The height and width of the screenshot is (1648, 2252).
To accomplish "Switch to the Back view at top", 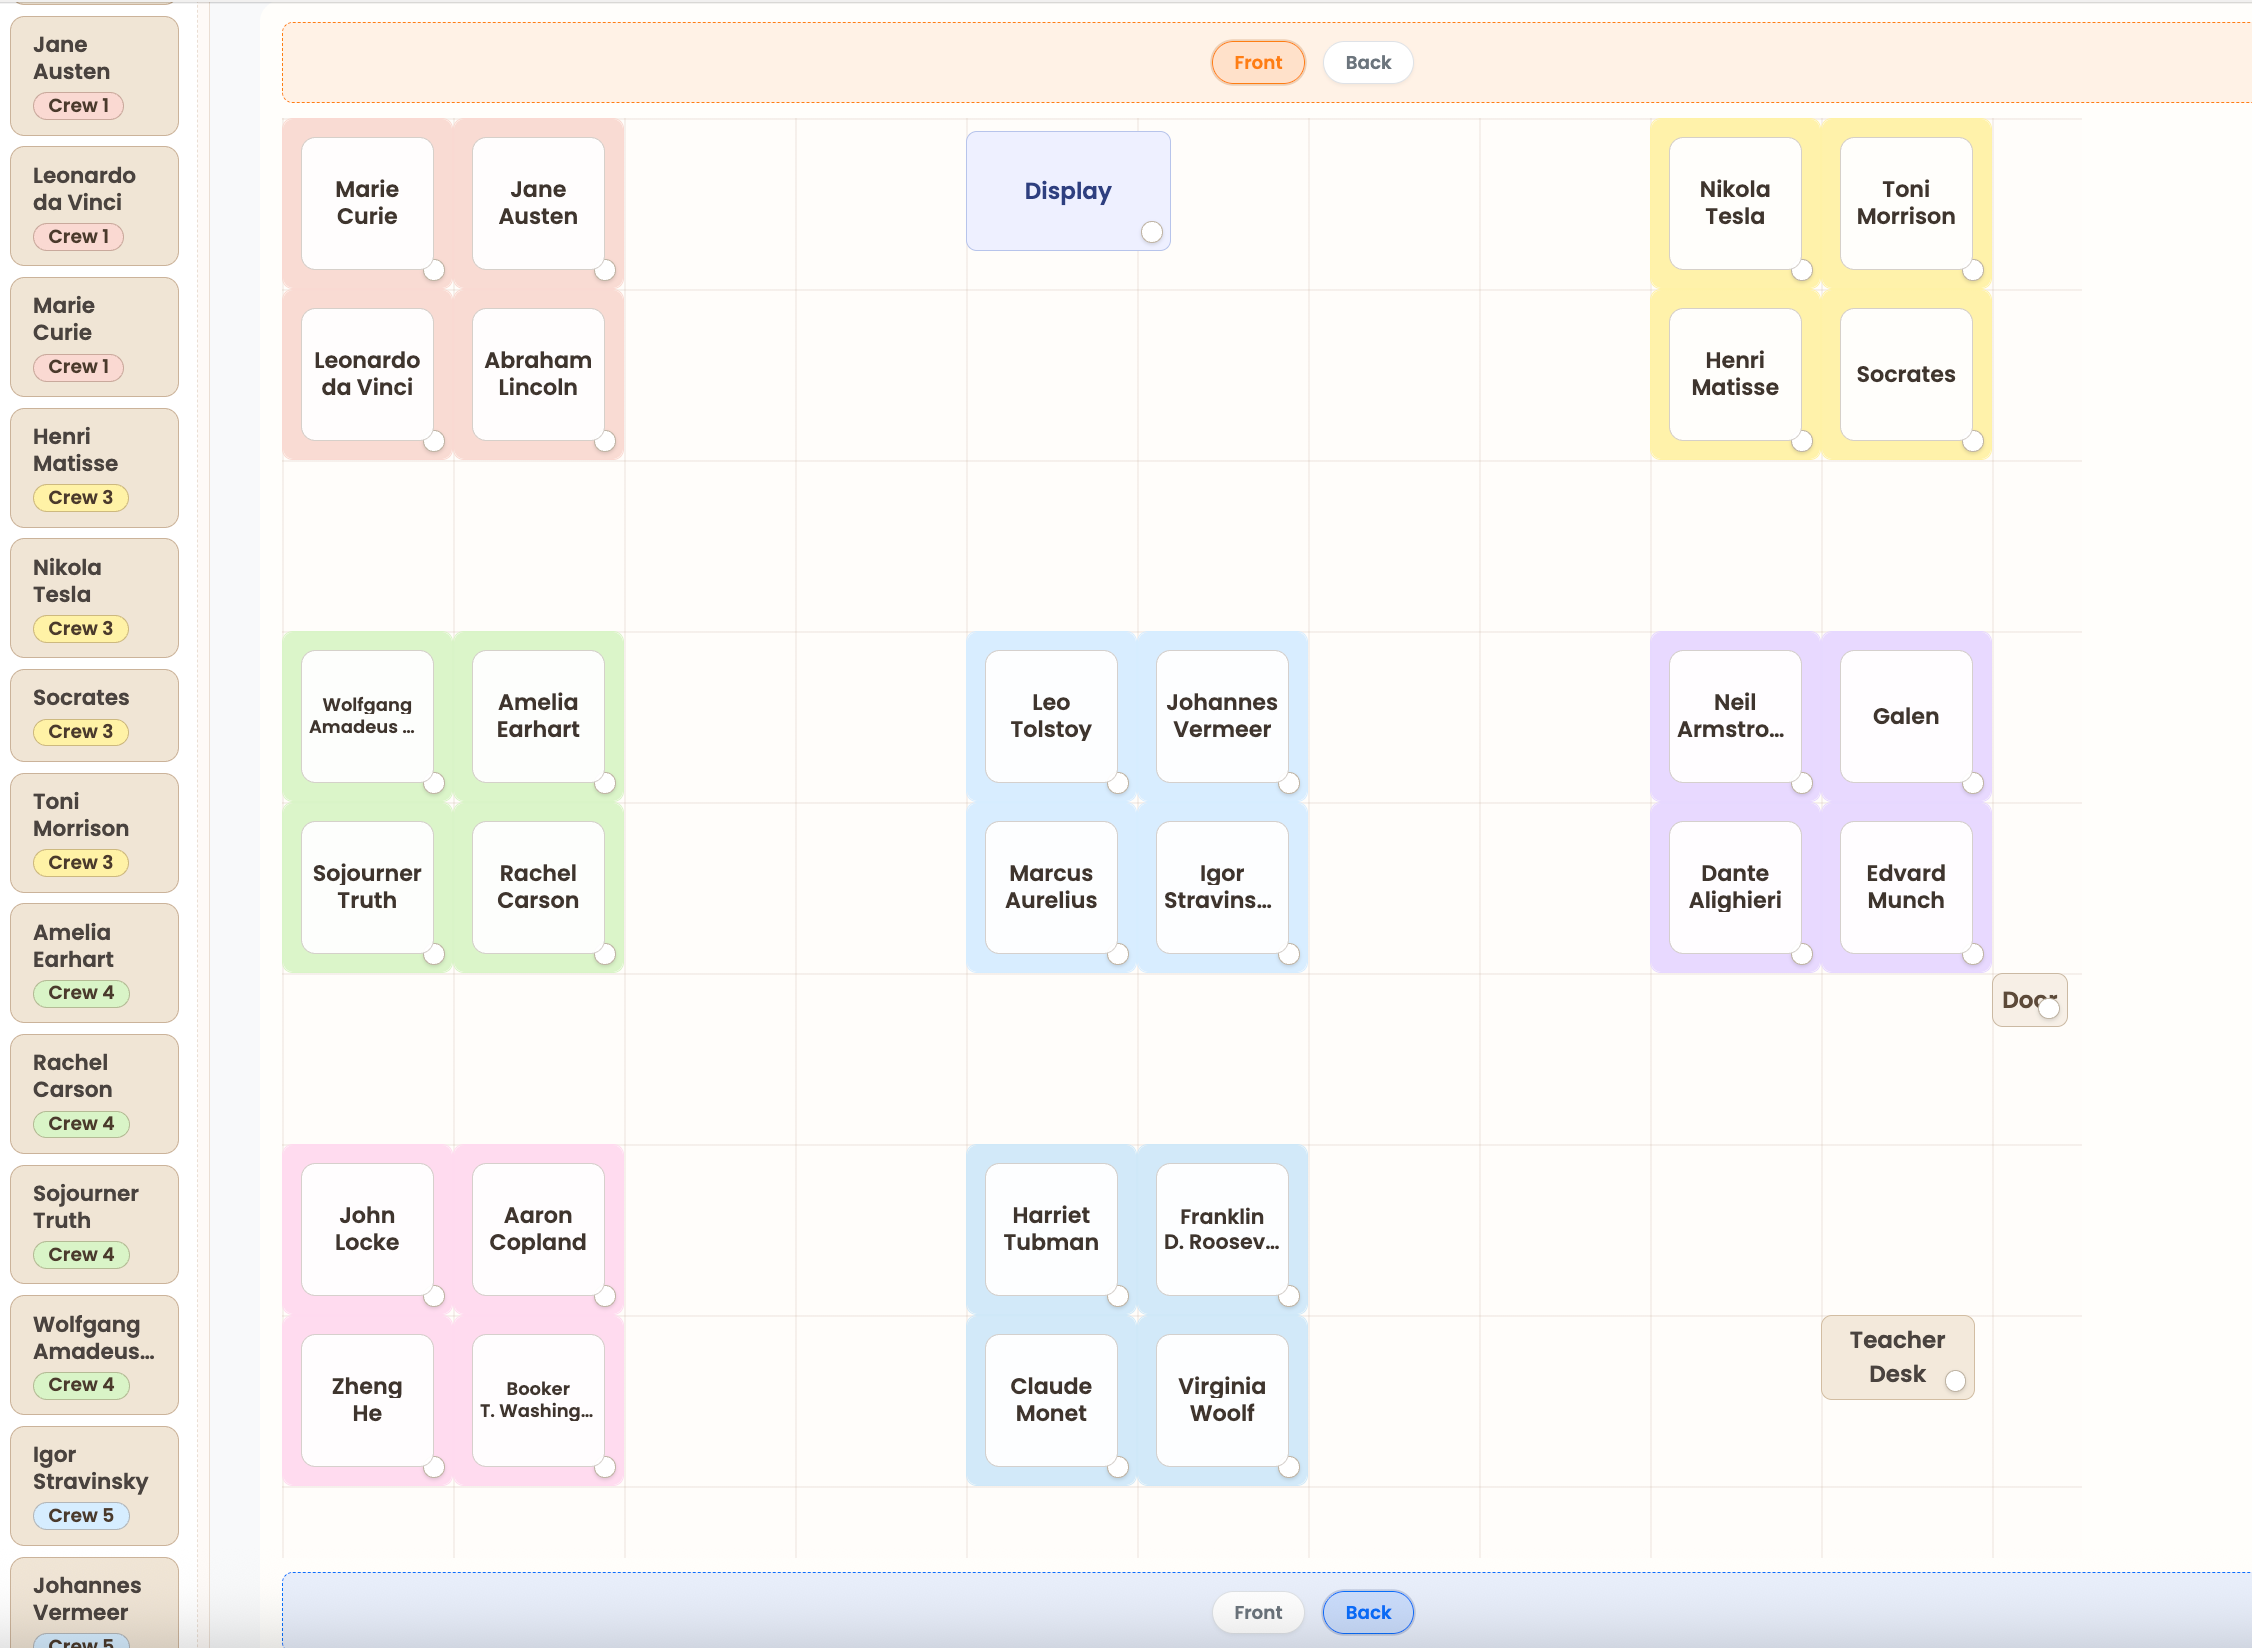I will [x=1367, y=62].
